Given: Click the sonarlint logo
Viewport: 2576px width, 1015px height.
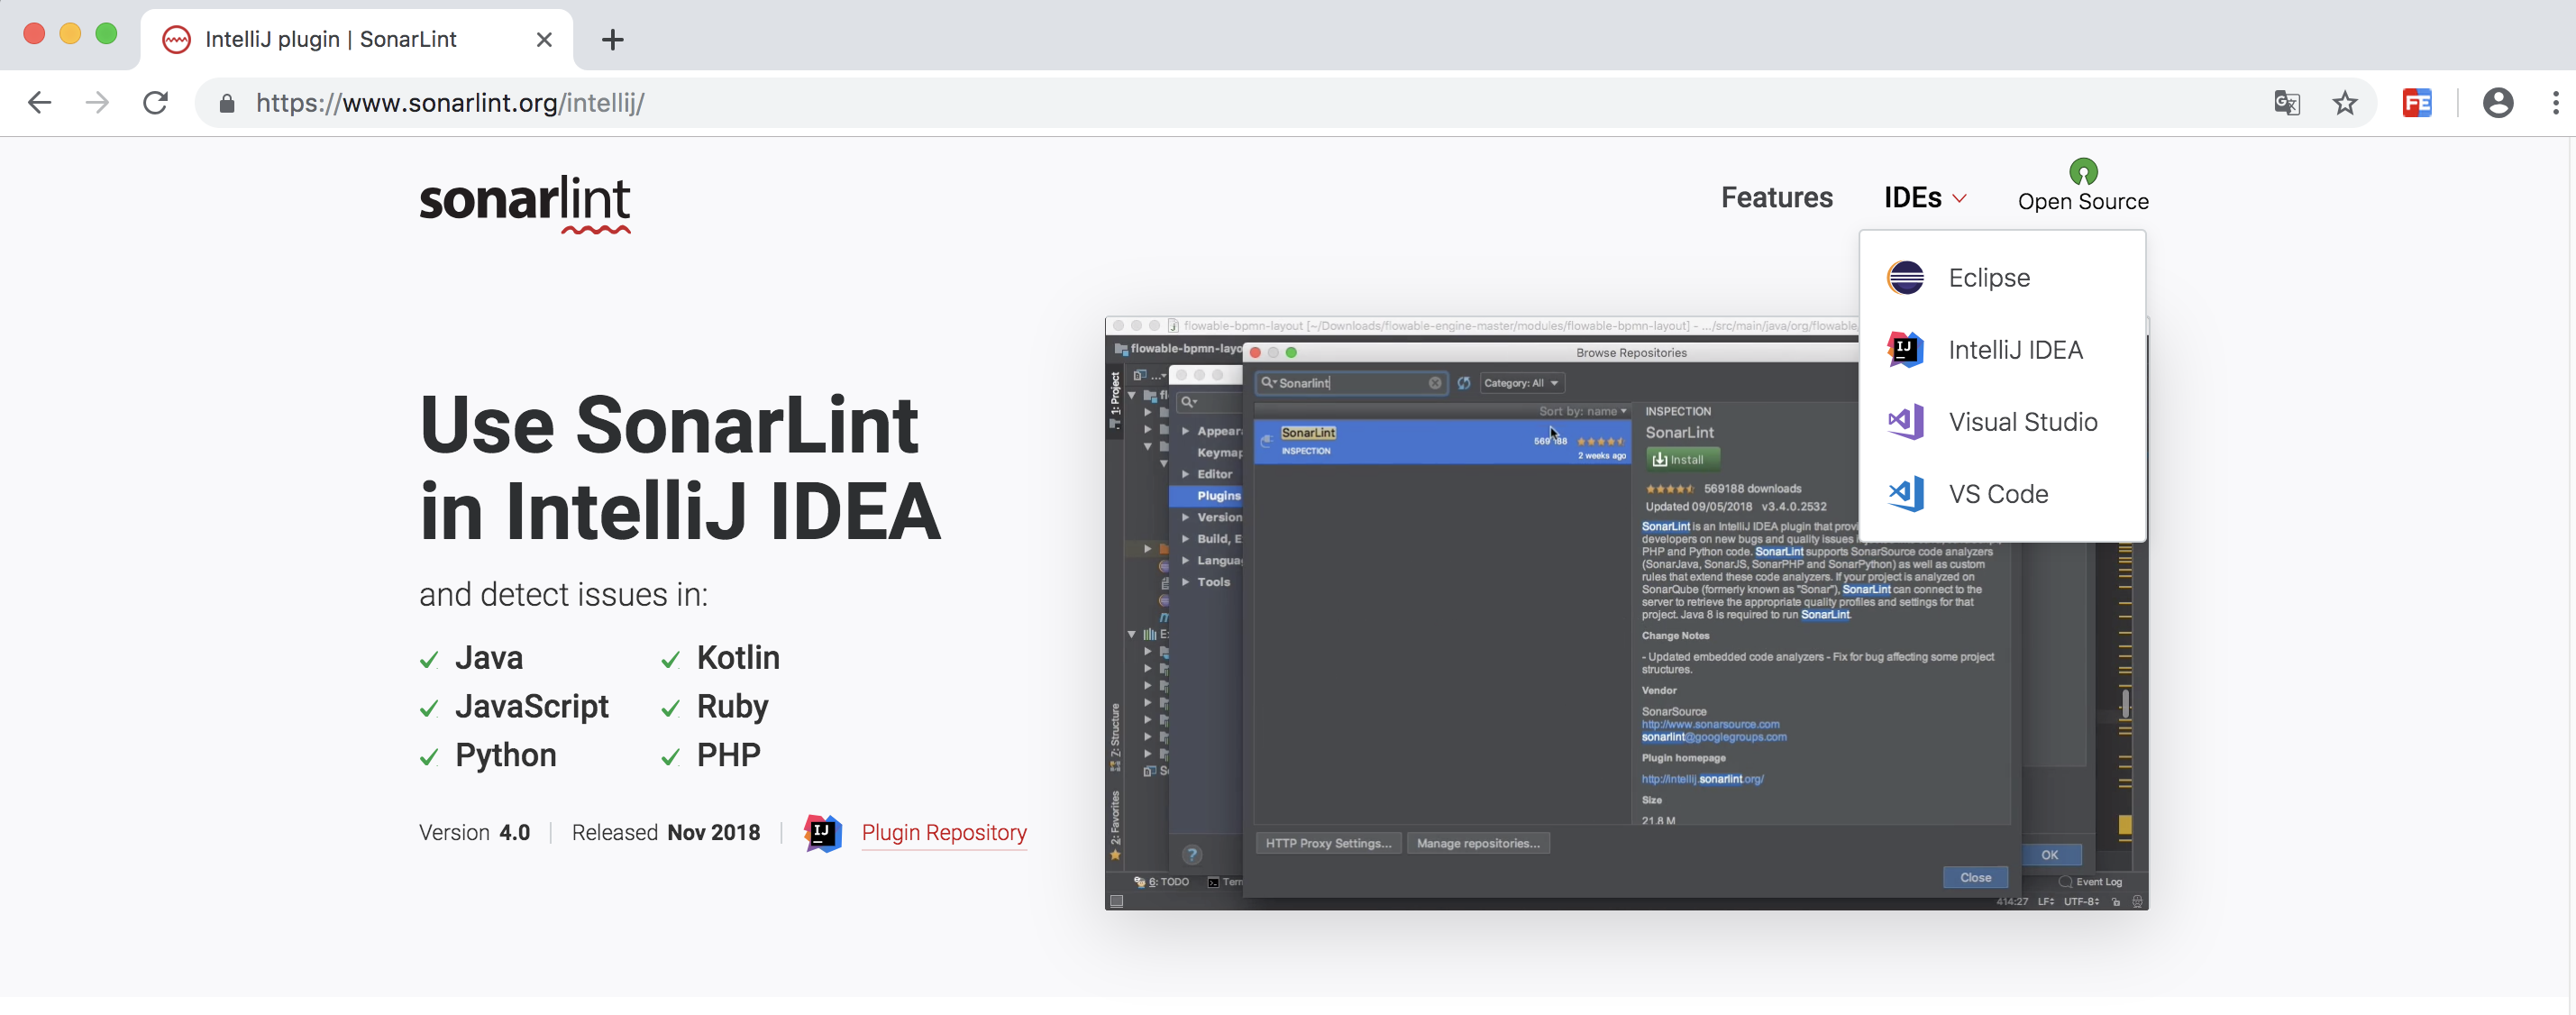Looking at the screenshot, I should coord(524,202).
